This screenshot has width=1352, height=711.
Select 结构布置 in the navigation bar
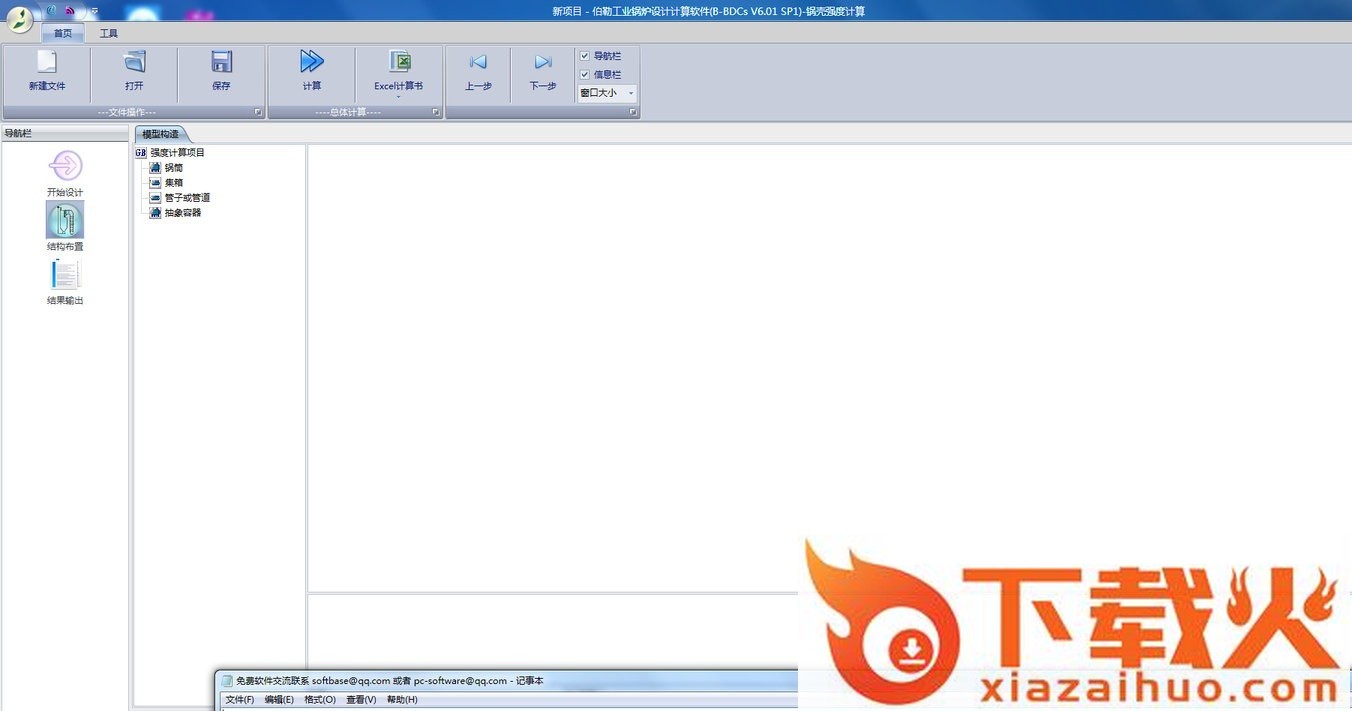click(65, 227)
